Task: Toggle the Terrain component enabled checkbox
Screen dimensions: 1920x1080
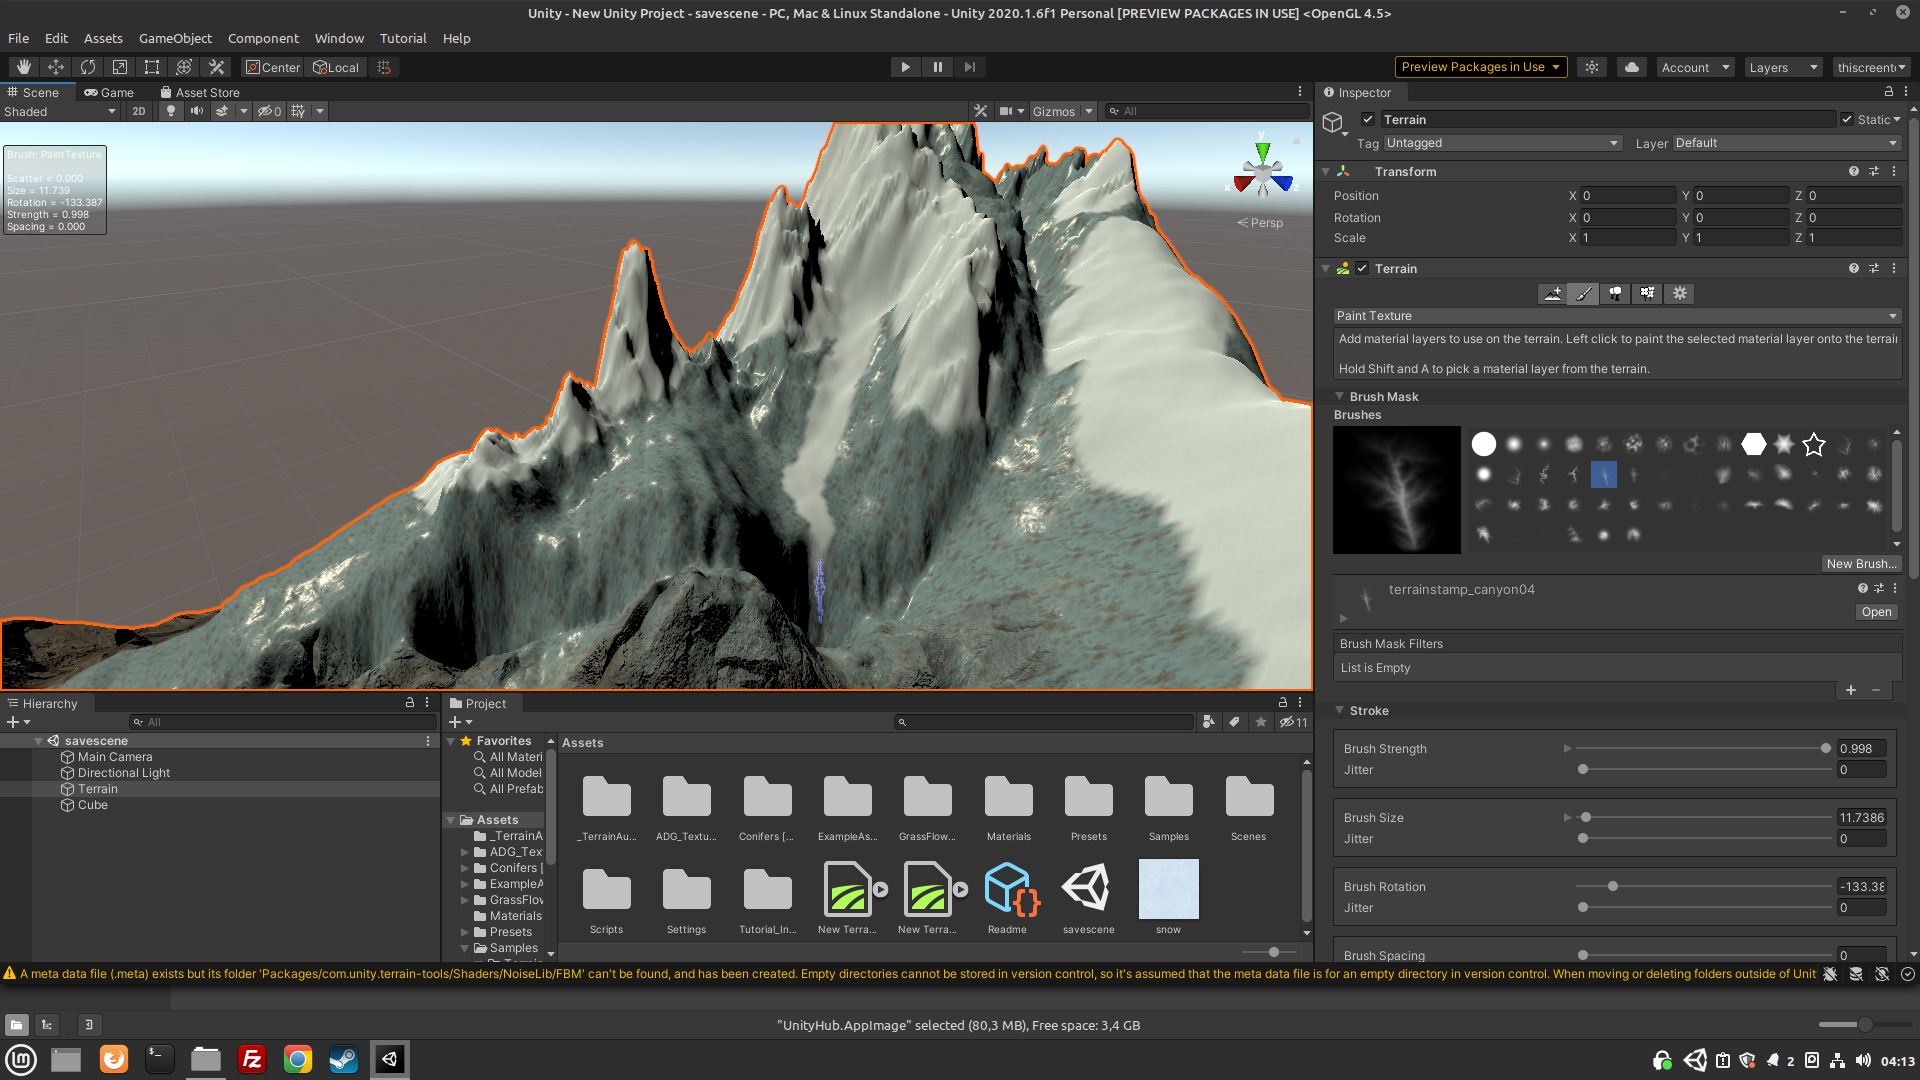Action: [x=1362, y=268]
